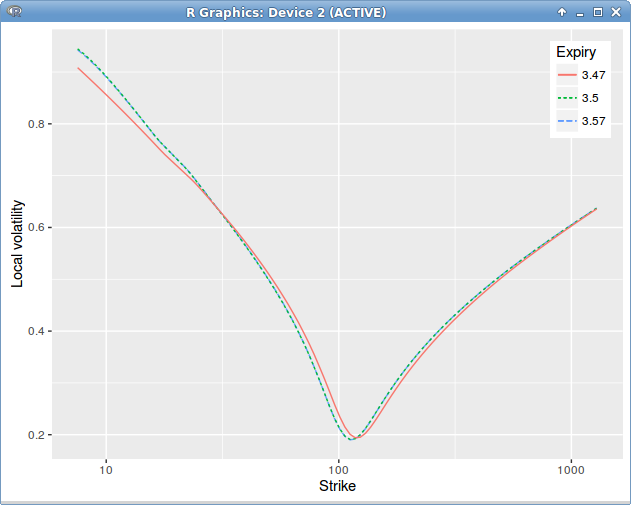Click the y-axis tick label 0.2

(36, 435)
